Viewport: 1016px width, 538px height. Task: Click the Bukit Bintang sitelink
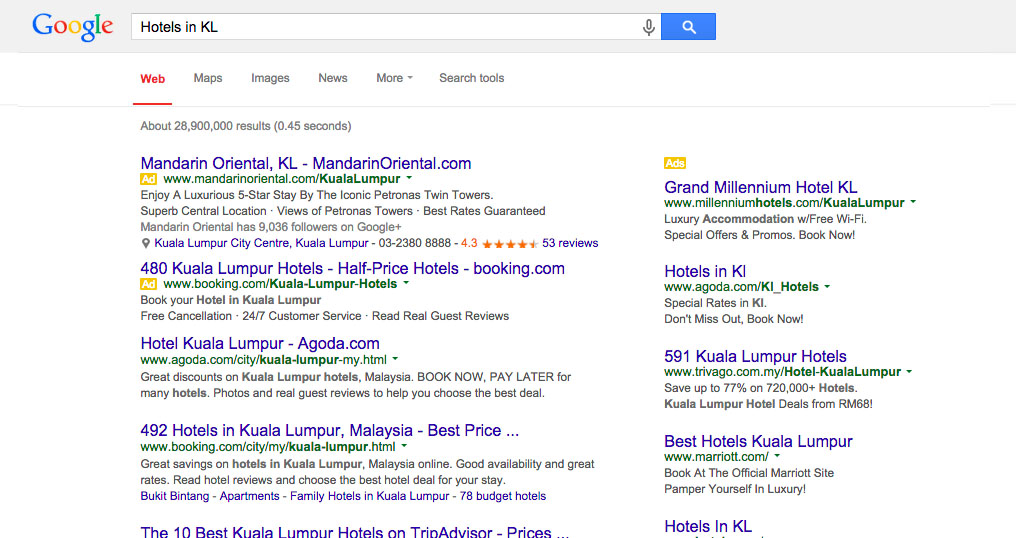[x=175, y=496]
